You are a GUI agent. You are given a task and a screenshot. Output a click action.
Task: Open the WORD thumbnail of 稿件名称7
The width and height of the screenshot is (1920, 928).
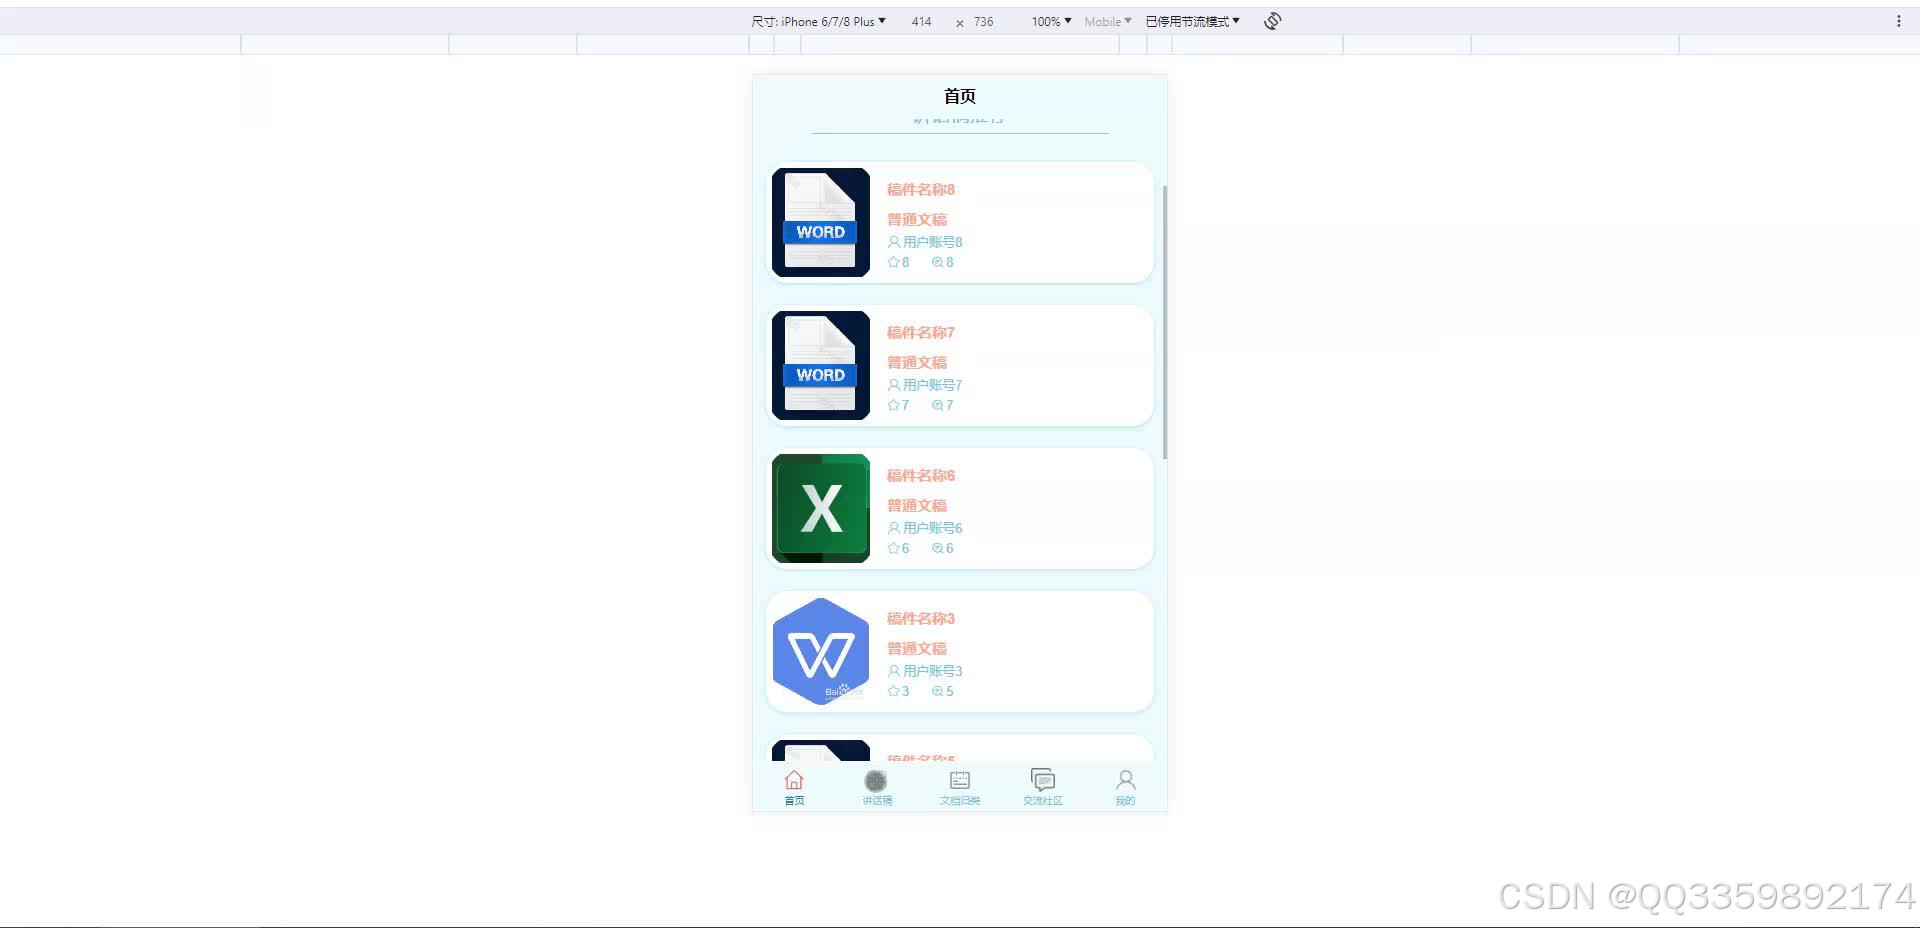click(x=821, y=365)
